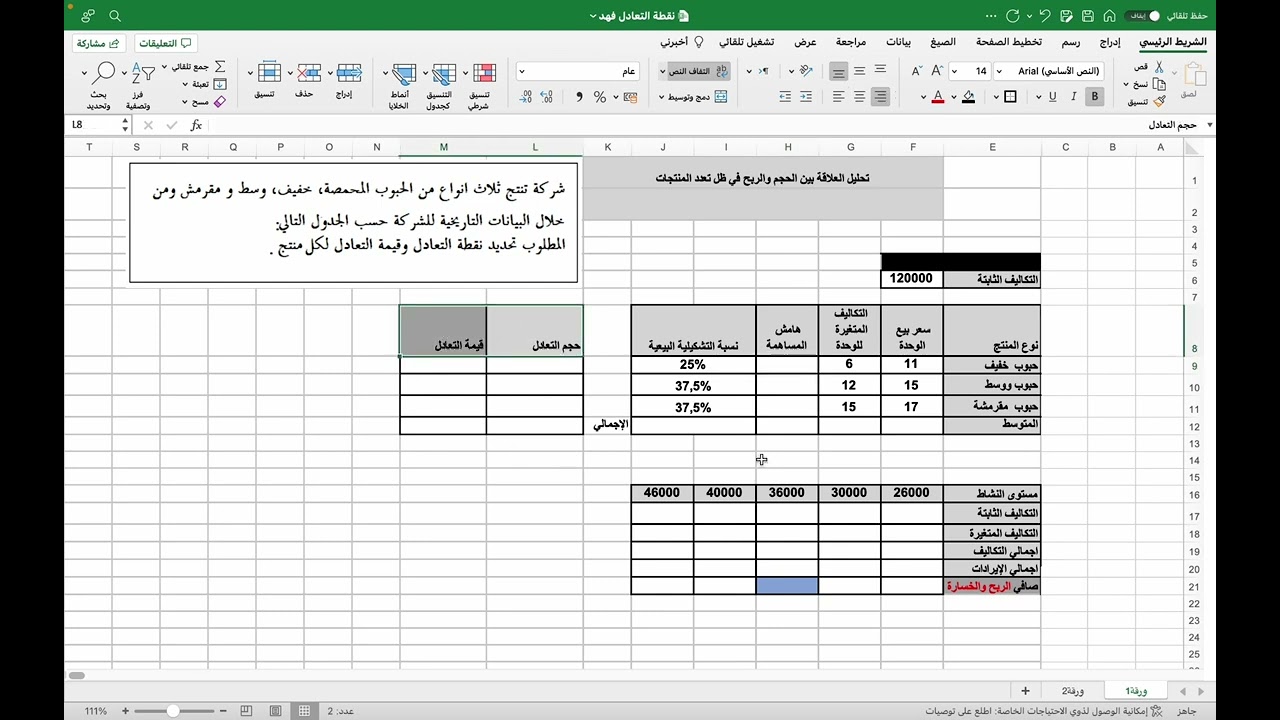Decrease font size with small A icon
The image size is (1280, 720).
[x=916, y=71]
